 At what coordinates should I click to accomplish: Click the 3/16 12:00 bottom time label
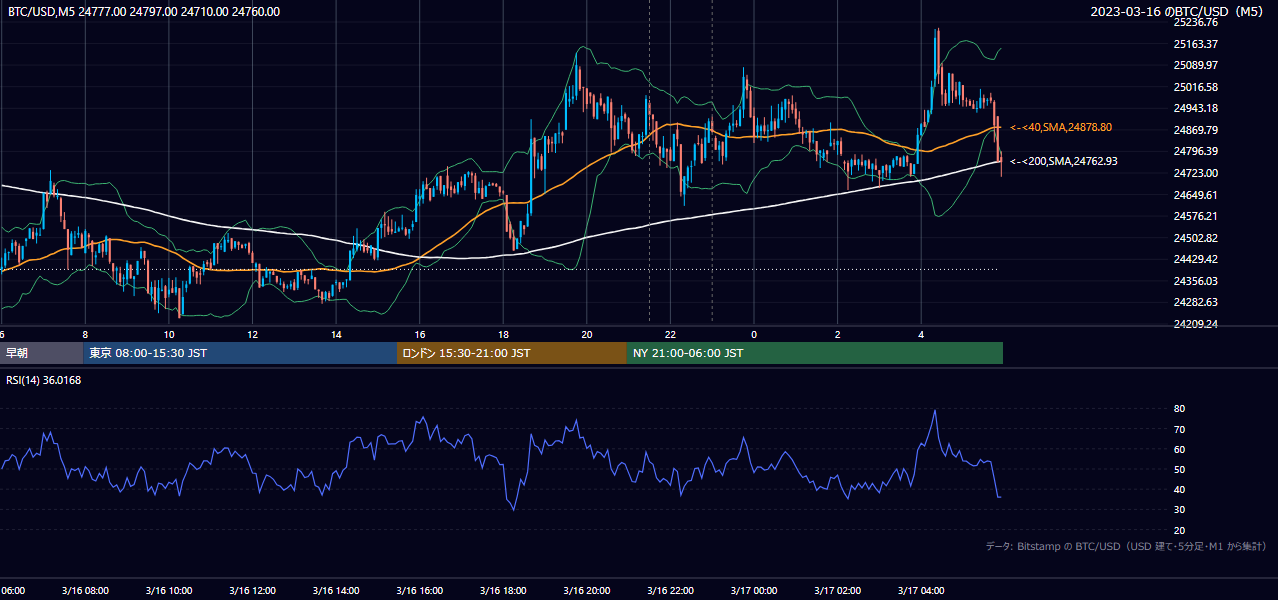(251, 591)
